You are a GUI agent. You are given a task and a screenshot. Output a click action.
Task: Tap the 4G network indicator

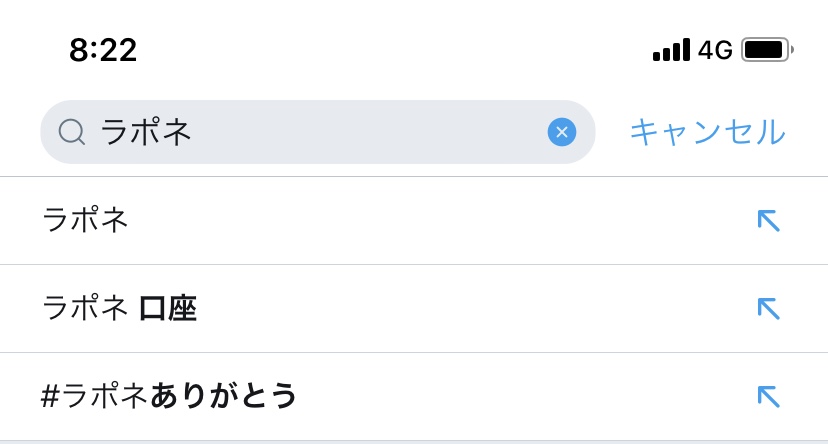tap(715, 50)
